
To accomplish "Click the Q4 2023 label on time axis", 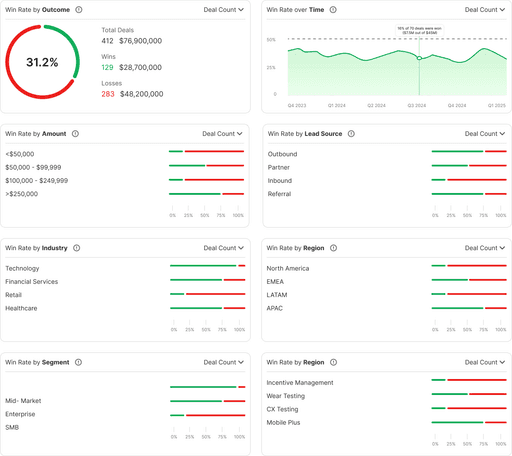I will 297,105.
